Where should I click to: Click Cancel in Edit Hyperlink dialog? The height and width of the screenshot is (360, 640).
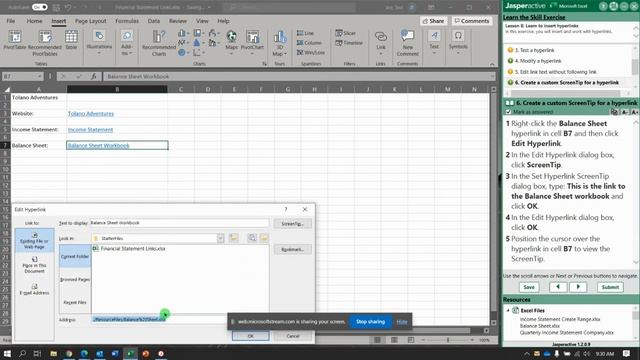[293, 336]
